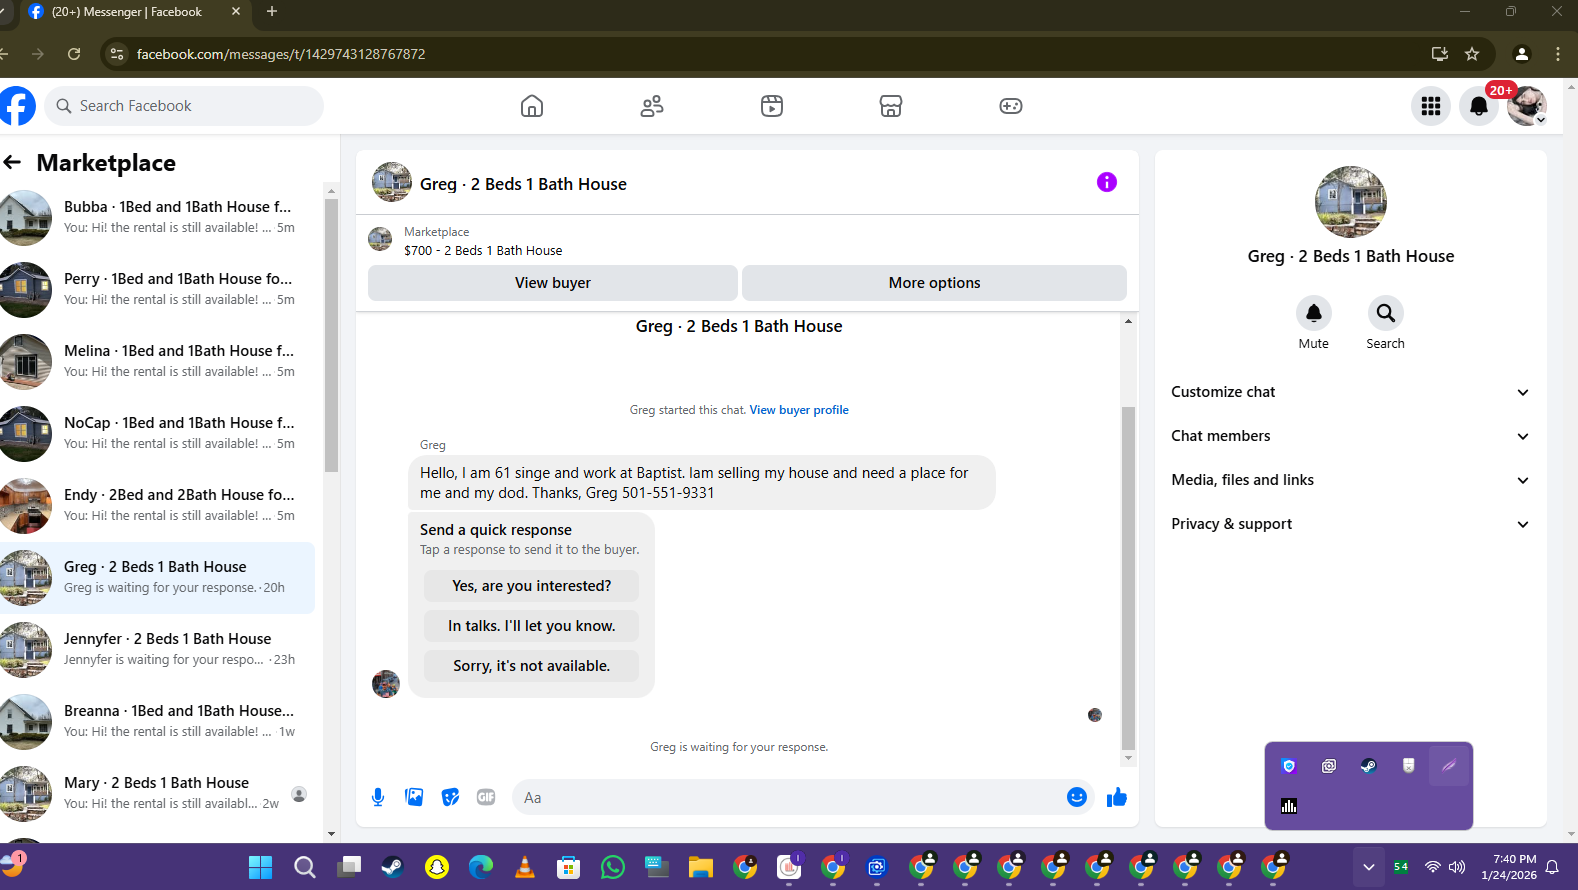Open Melina 1Bed and 1Bath House chat
1578x890 pixels.
158,362
